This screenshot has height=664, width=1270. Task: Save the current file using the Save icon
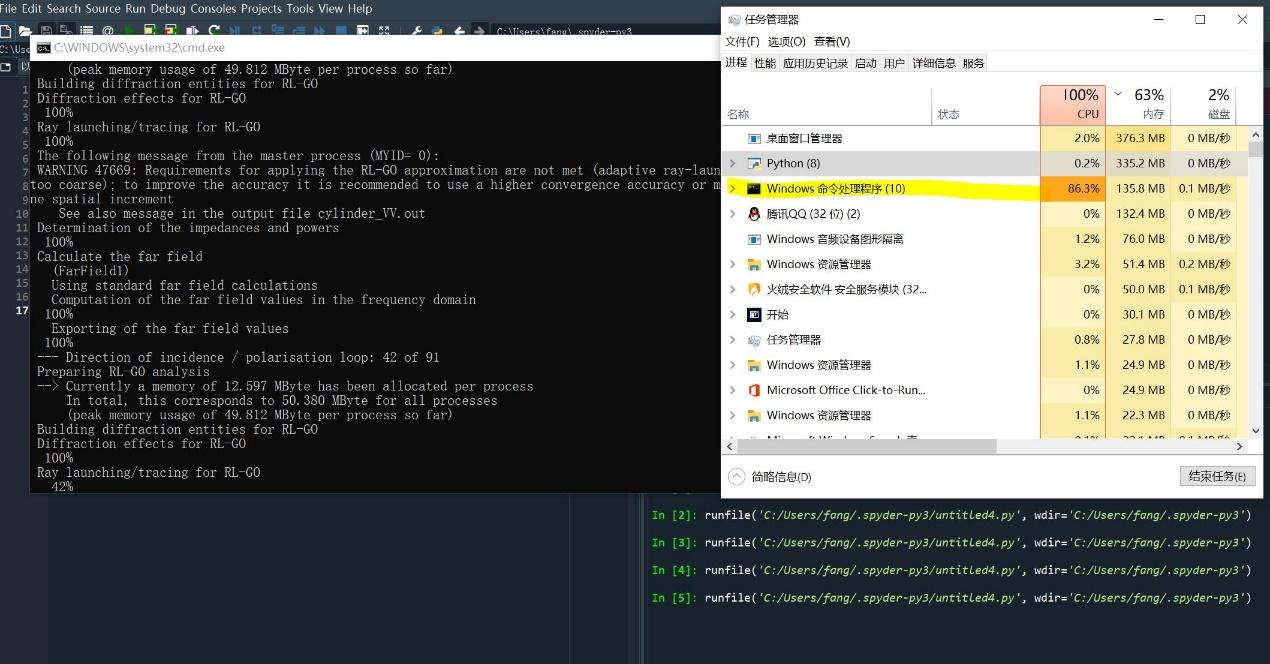coord(47,31)
